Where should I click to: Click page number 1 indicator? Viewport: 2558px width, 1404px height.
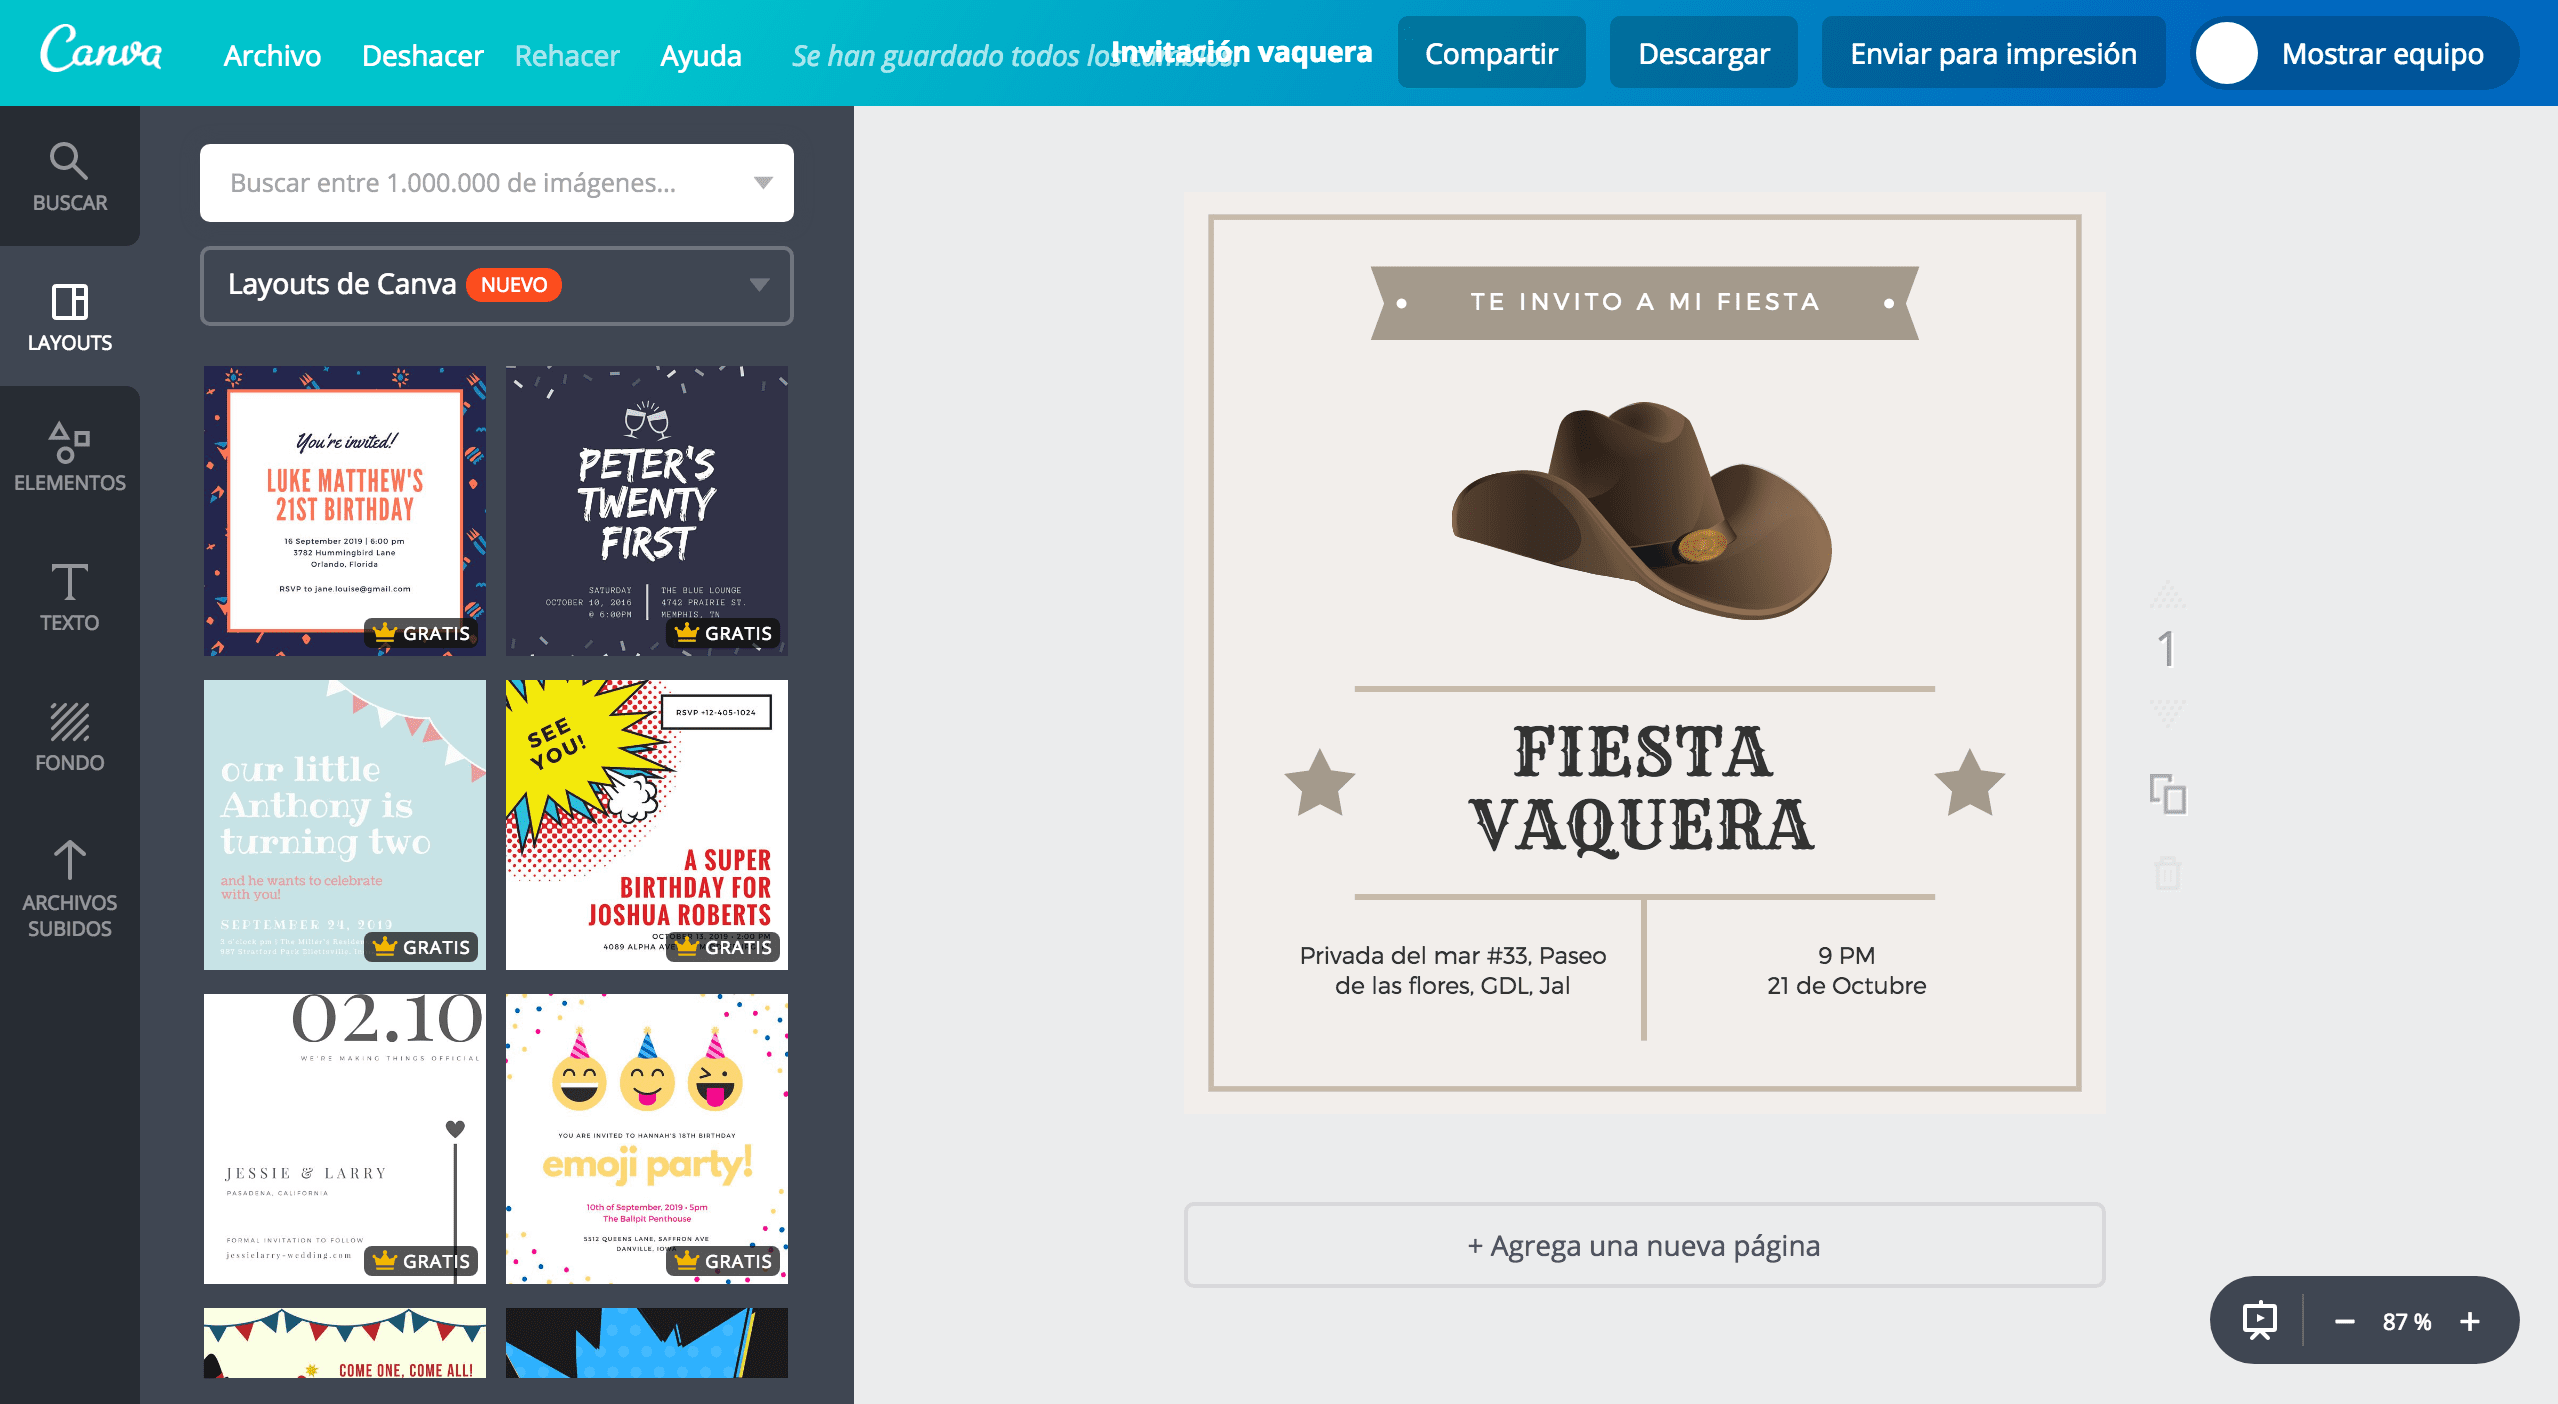coord(2166,650)
